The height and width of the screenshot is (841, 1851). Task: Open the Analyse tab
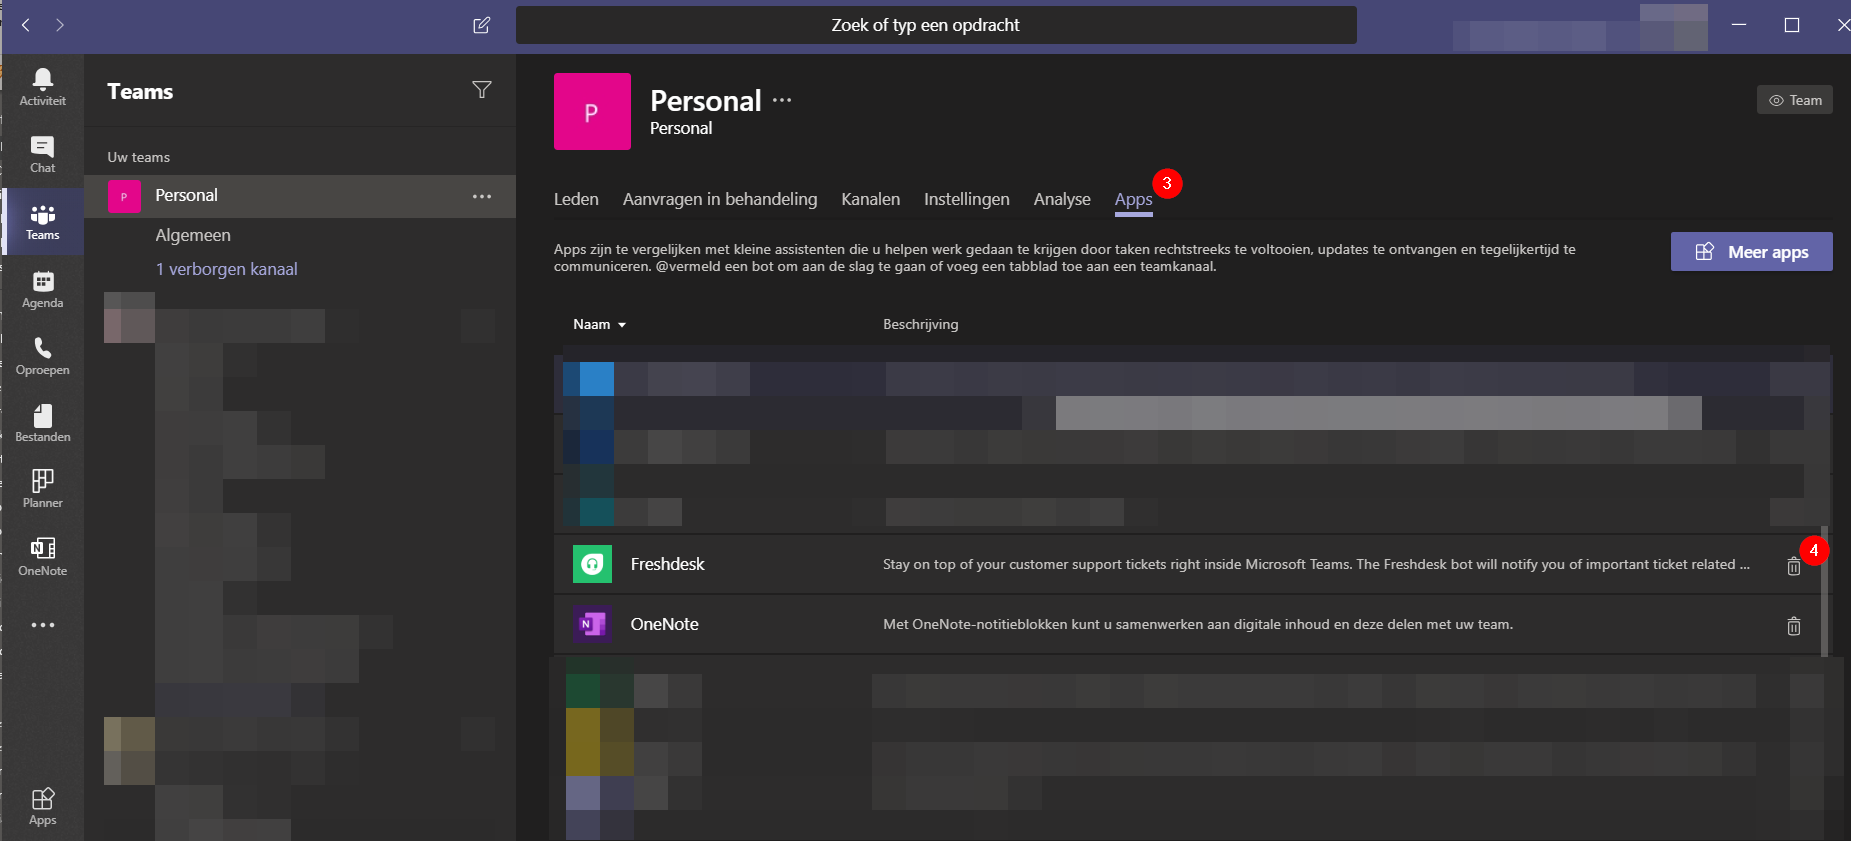(x=1062, y=199)
